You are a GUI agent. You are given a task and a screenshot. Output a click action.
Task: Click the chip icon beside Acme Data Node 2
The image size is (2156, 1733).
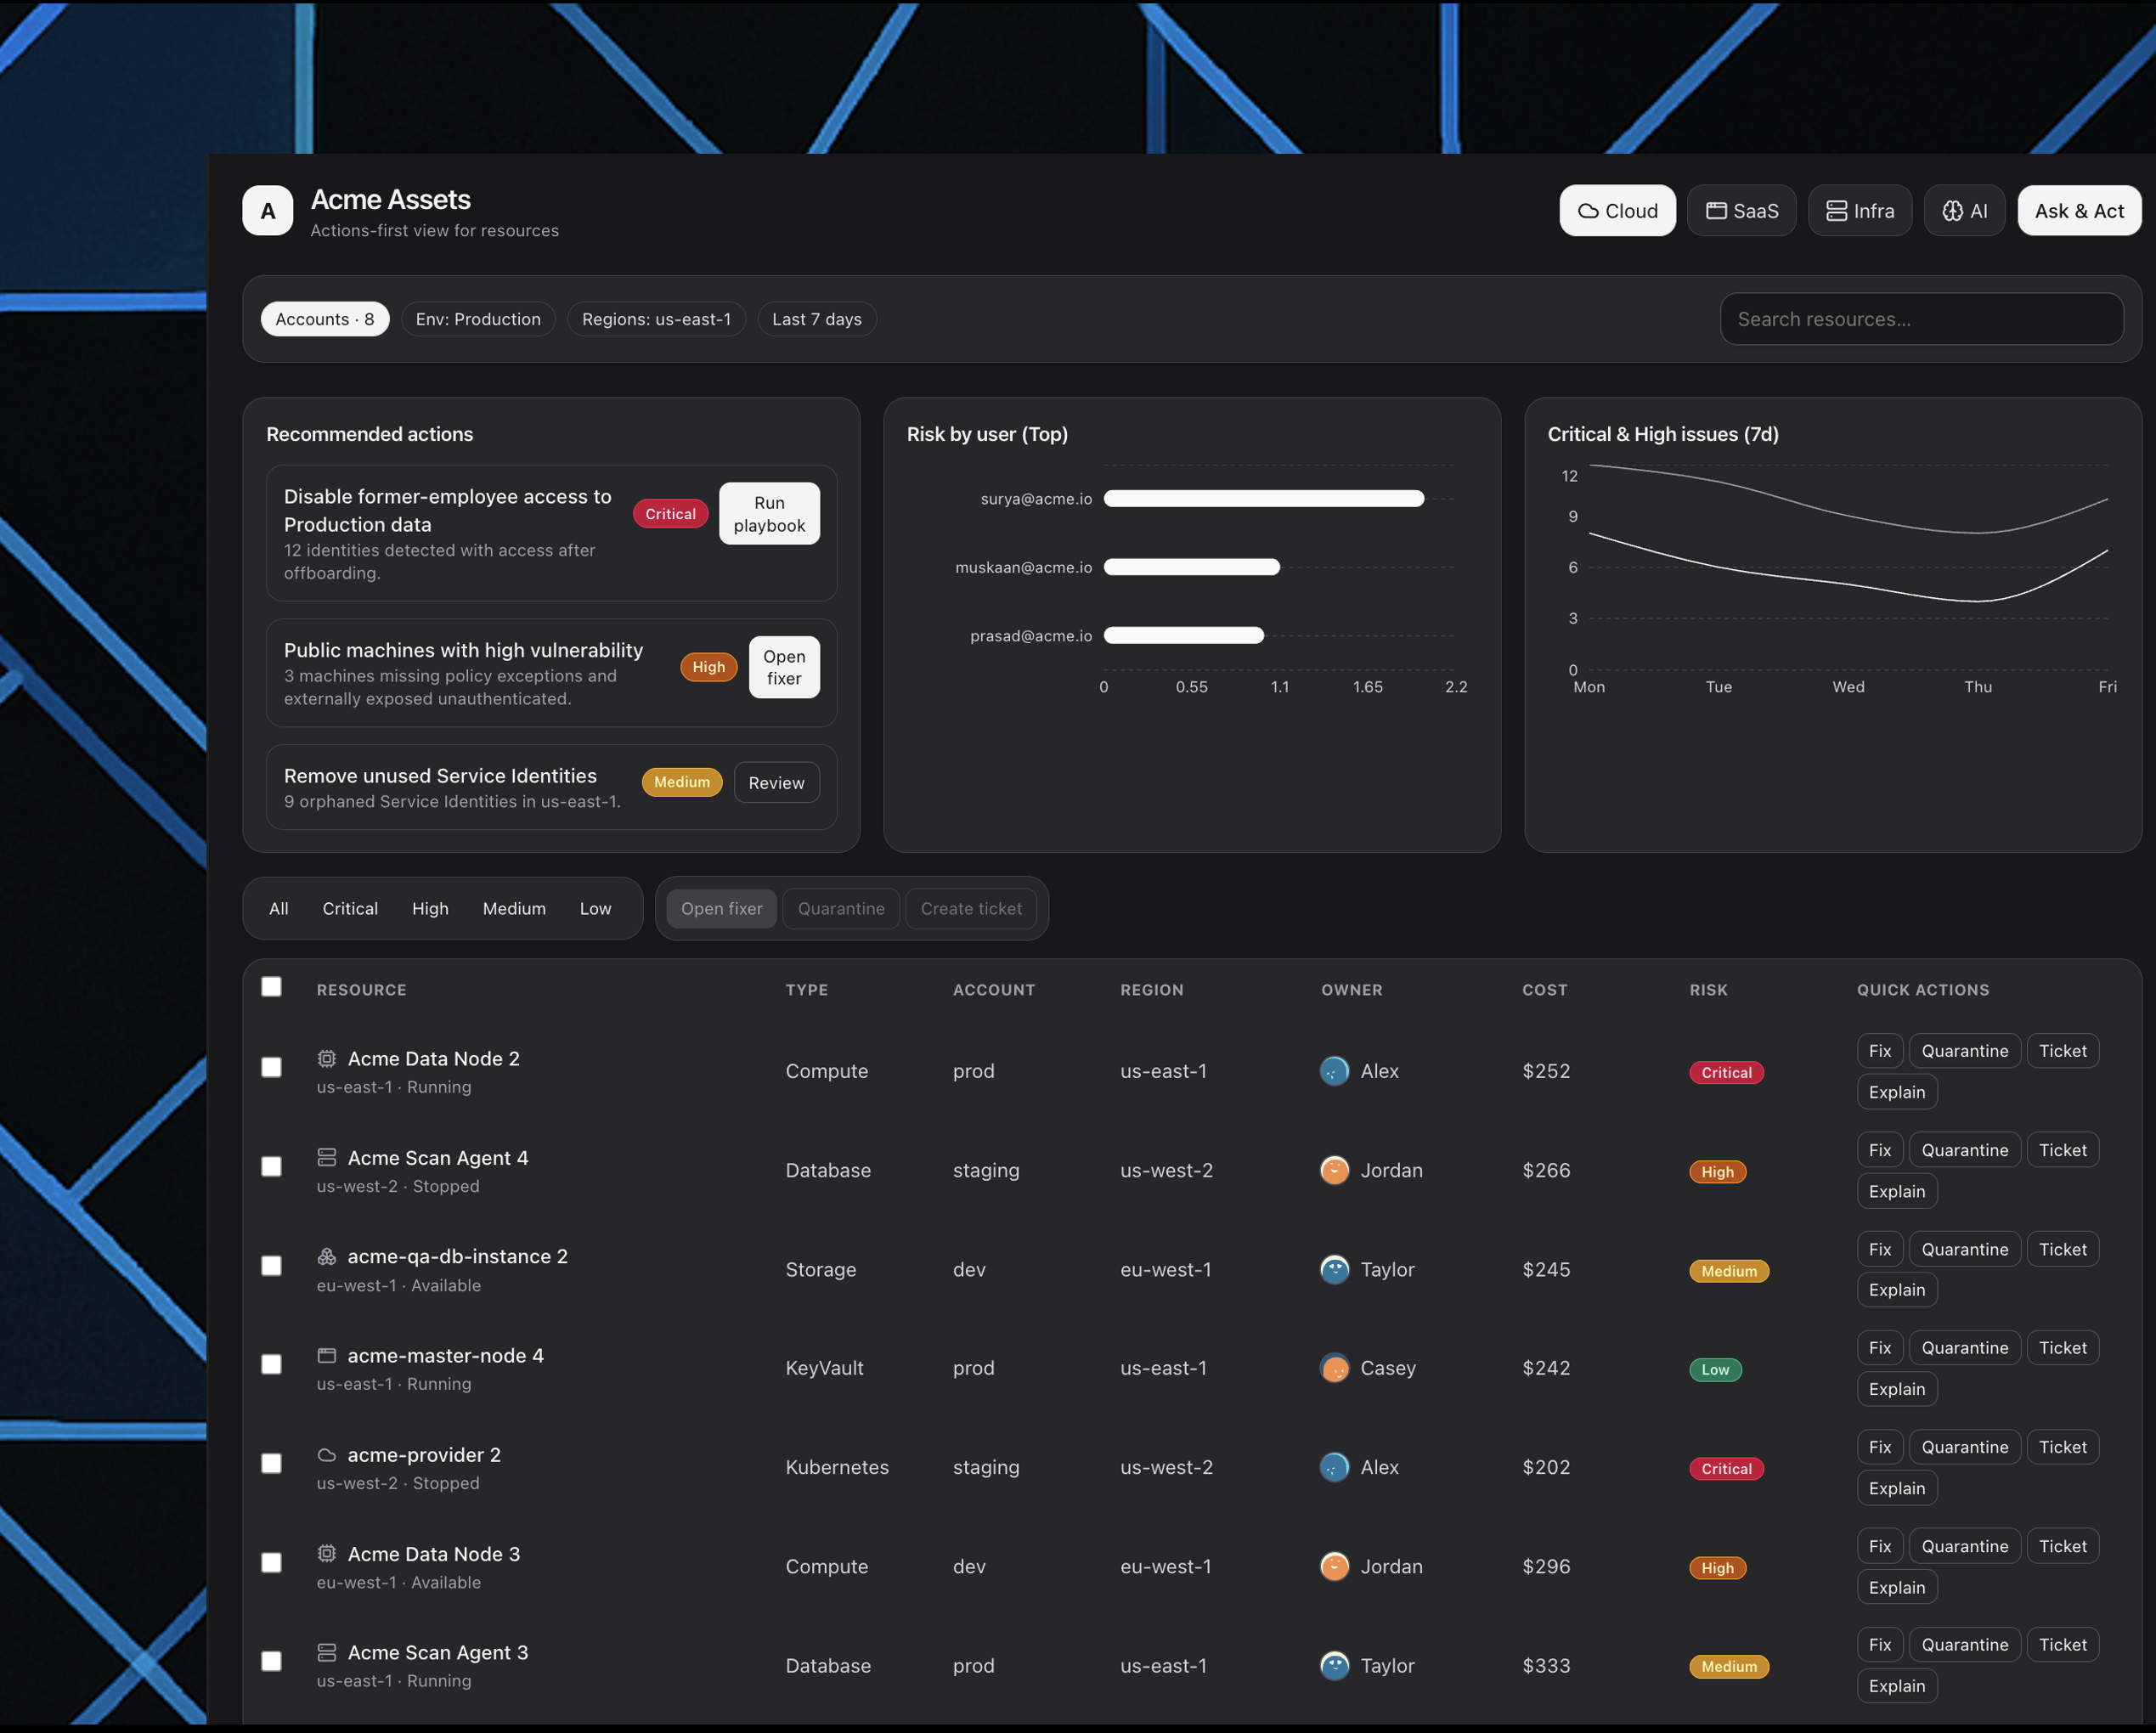[326, 1058]
